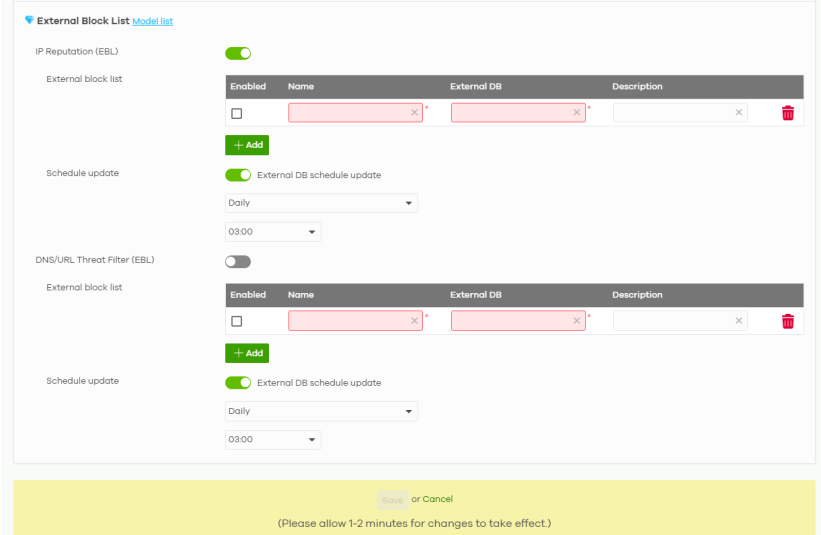821x535 pixels.
Task: Tick the Enabled checkbox in DNS/URL row
Action: pos(237,321)
